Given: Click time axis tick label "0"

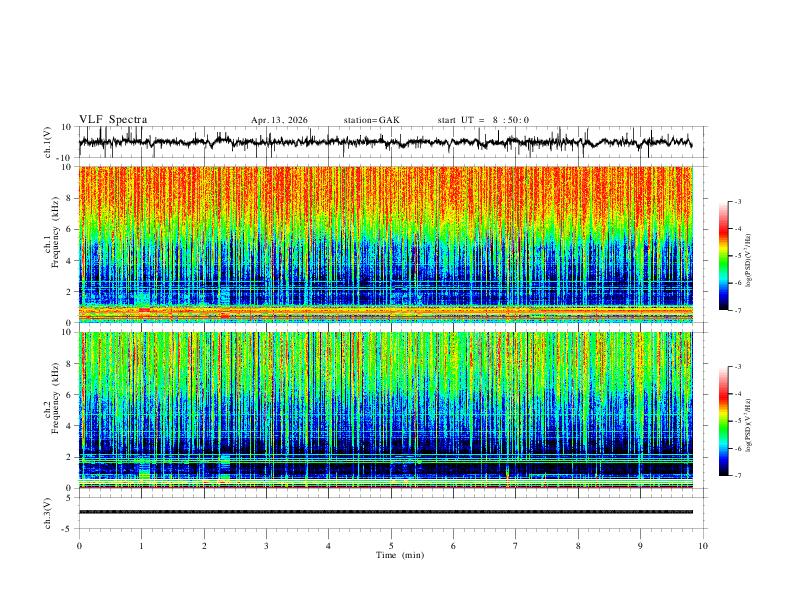Looking at the screenshot, I should pos(79,546).
